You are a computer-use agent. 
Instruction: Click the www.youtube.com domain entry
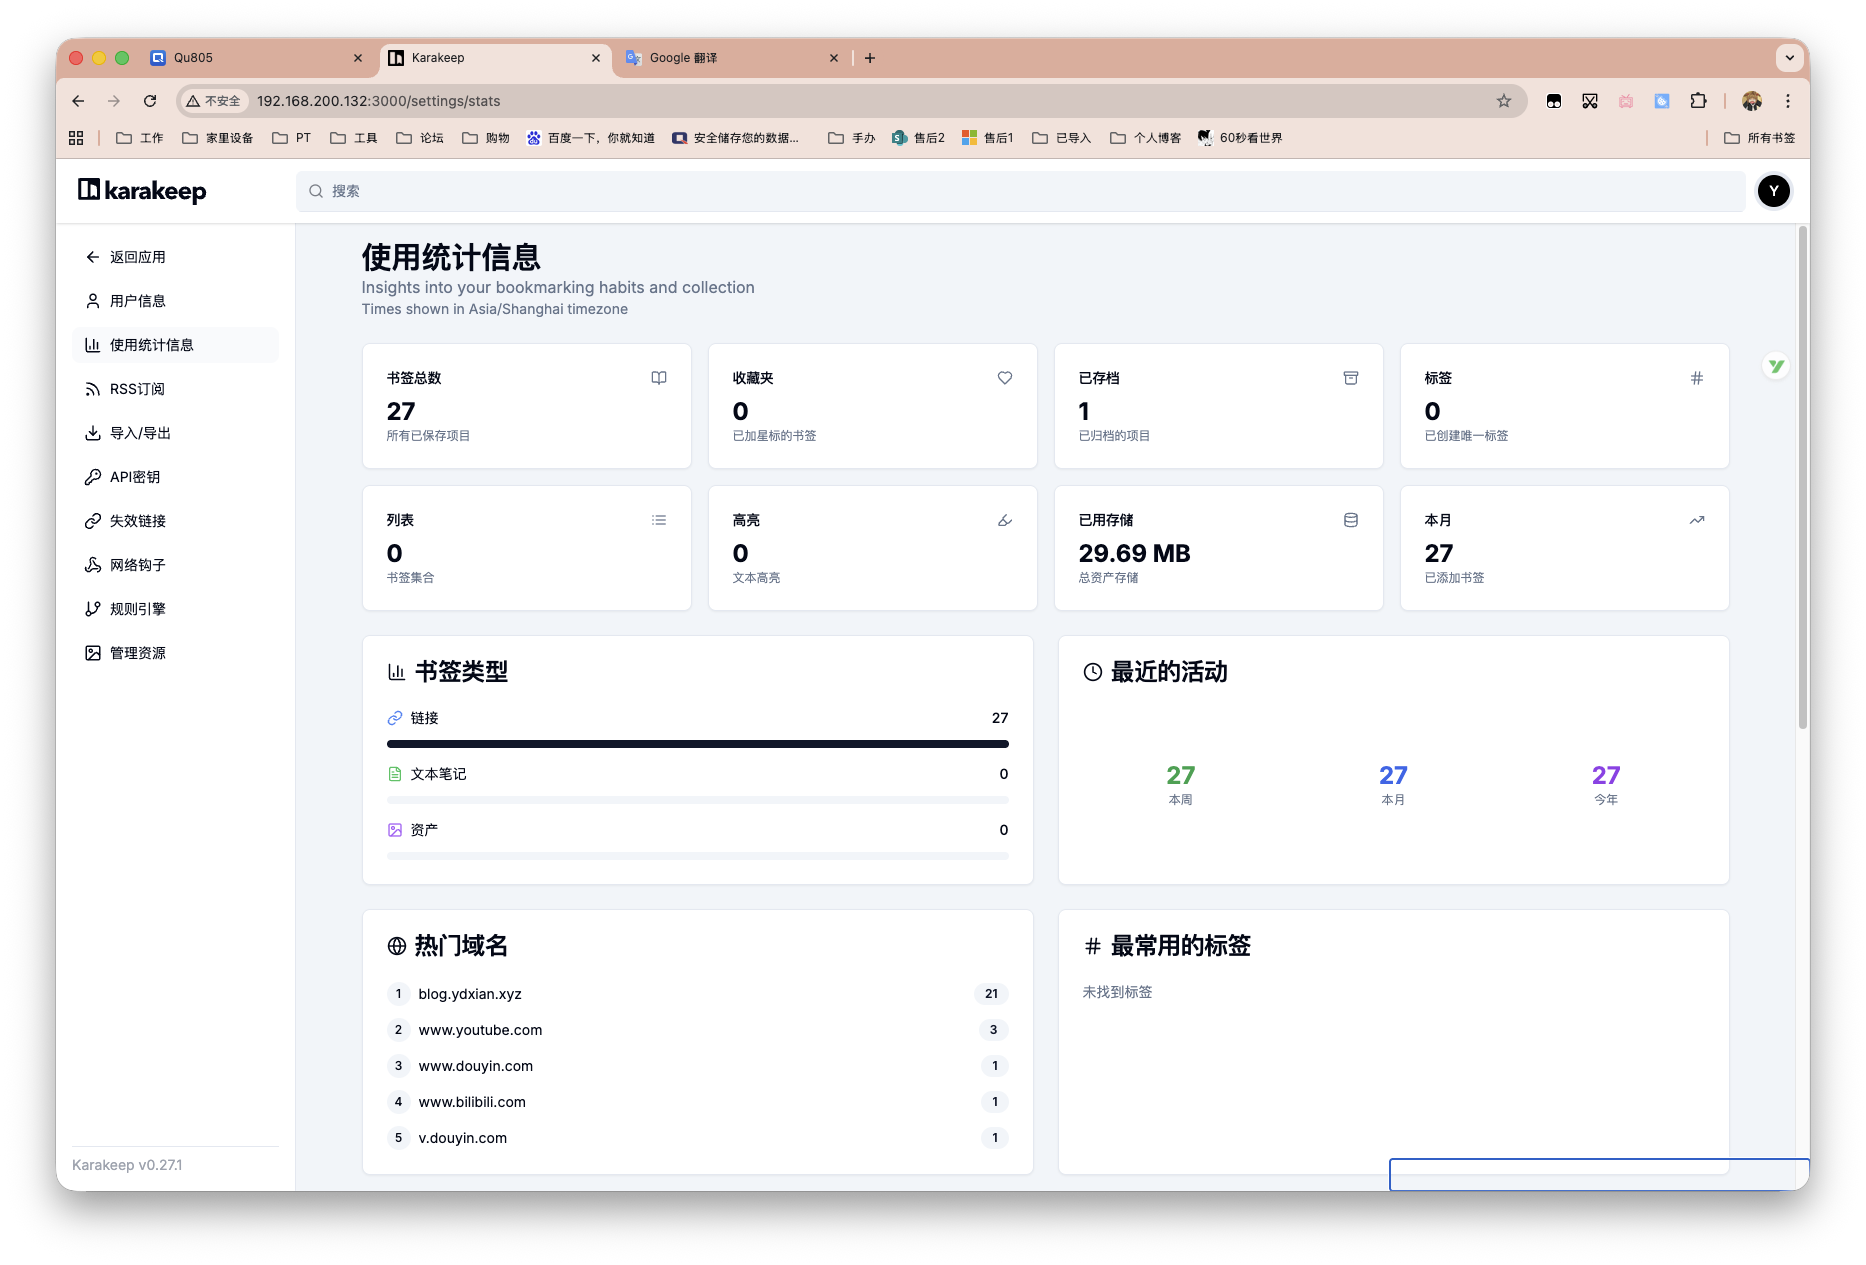(481, 1030)
